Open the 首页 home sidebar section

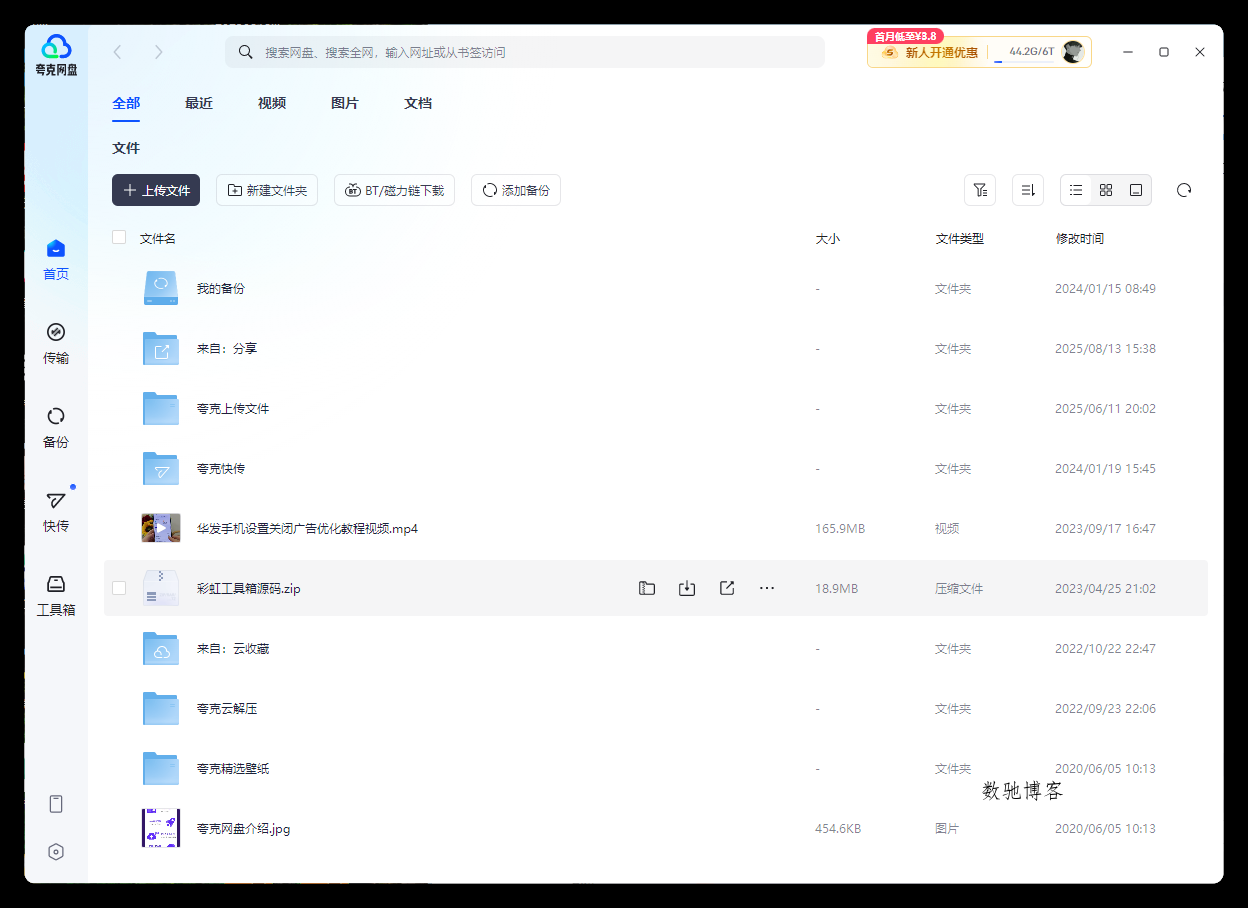(x=56, y=260)
